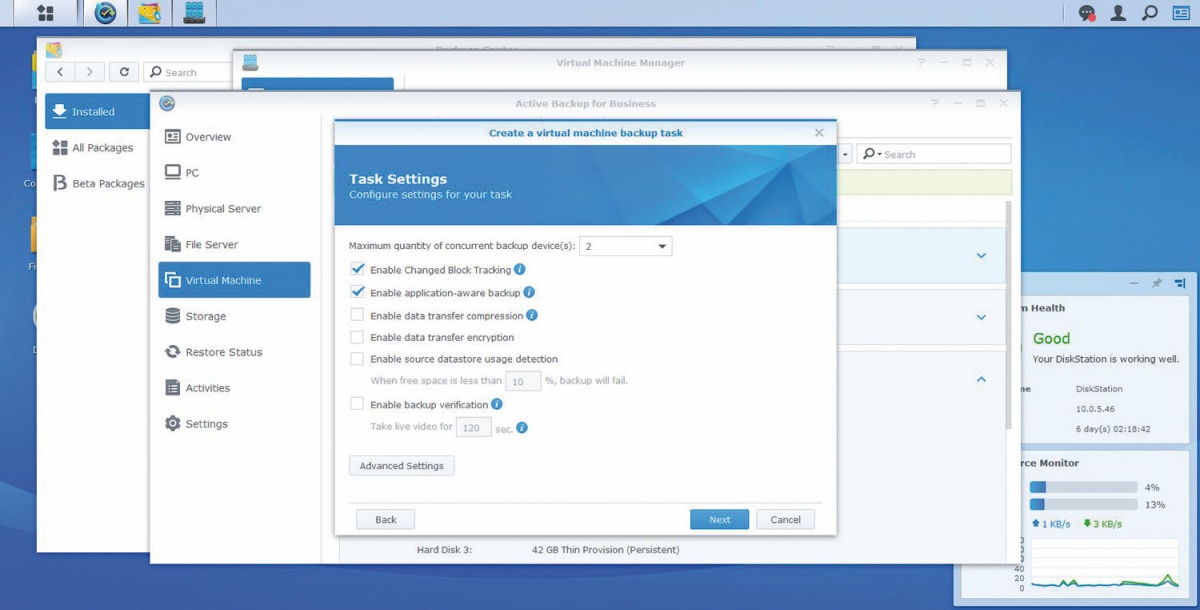Click Next to continue the wizard

coord(720,520)
